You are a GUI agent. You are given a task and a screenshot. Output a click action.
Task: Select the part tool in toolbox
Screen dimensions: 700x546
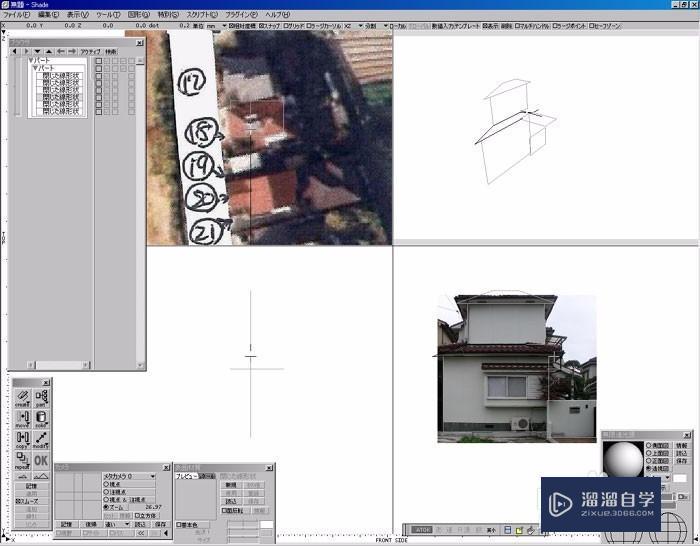pyautogui.click(x=41, y=397)
